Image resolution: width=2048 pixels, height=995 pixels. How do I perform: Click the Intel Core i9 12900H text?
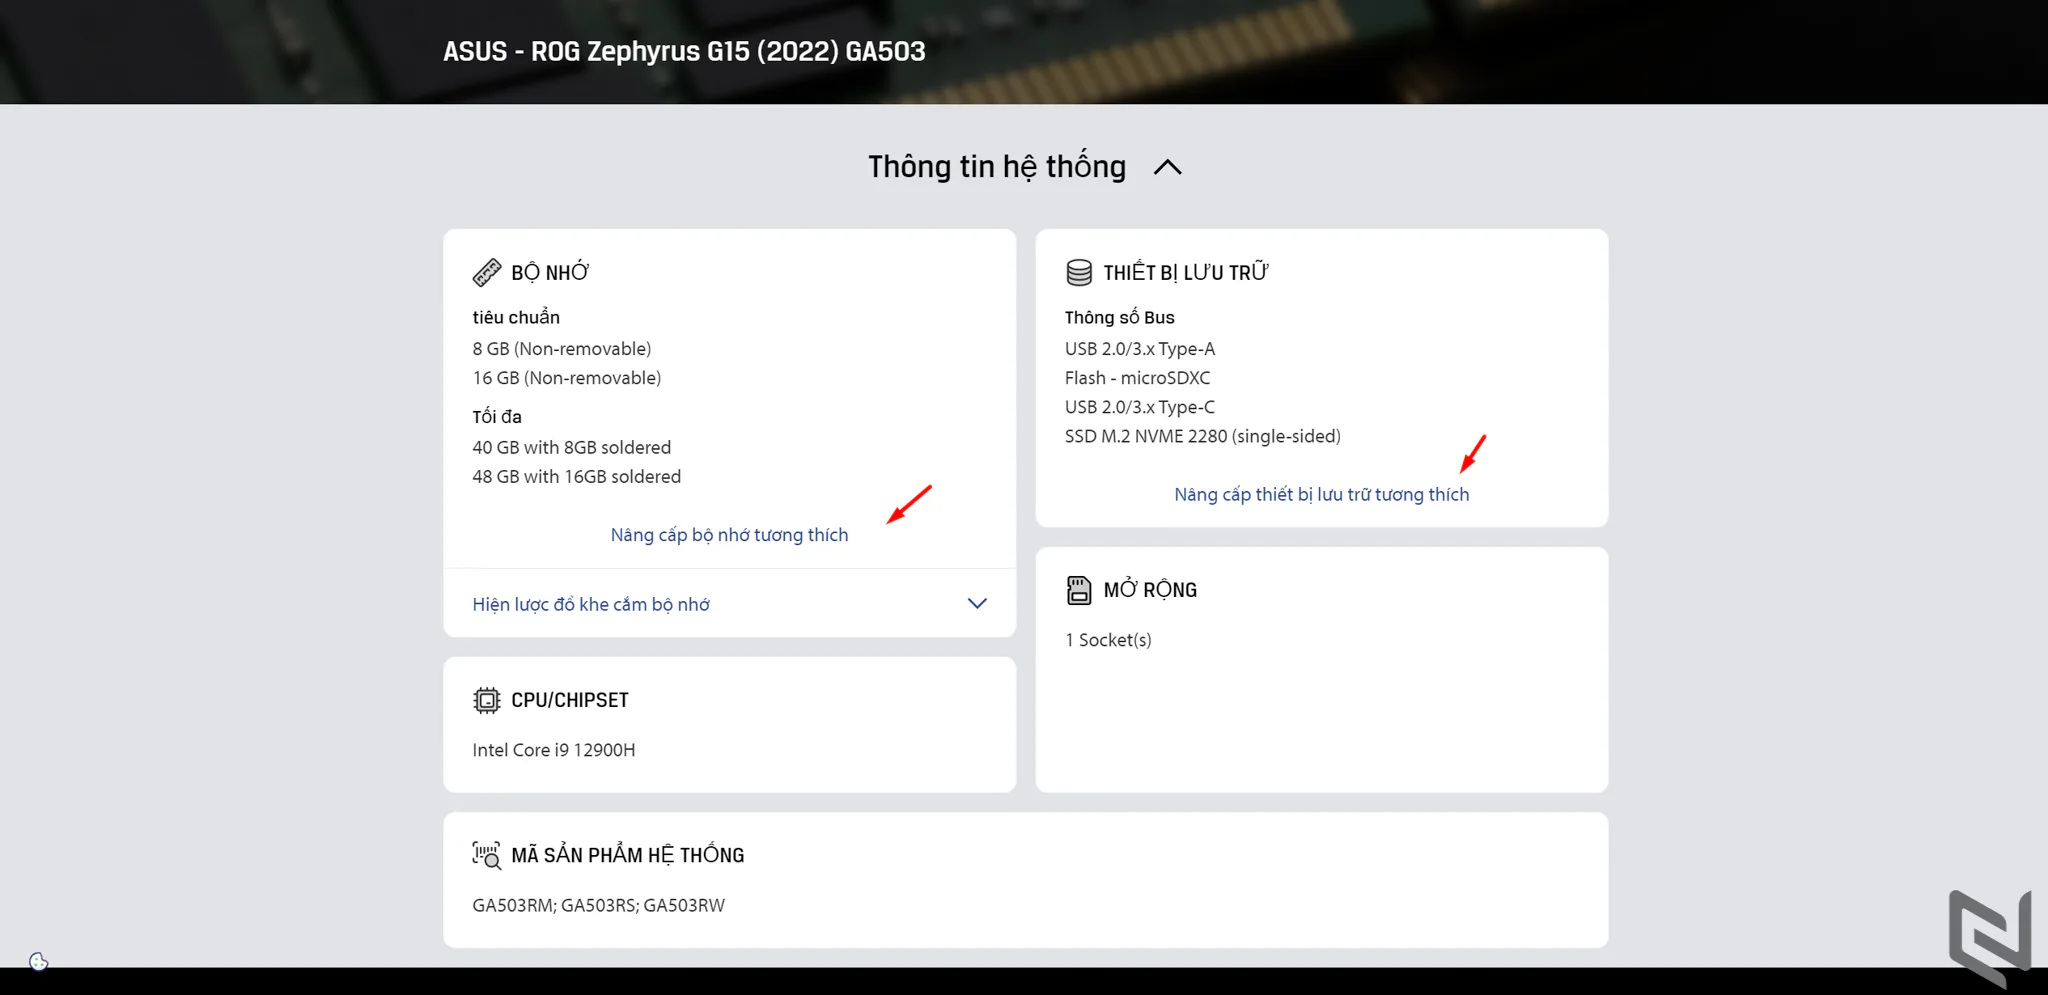[x=554, y=750]
